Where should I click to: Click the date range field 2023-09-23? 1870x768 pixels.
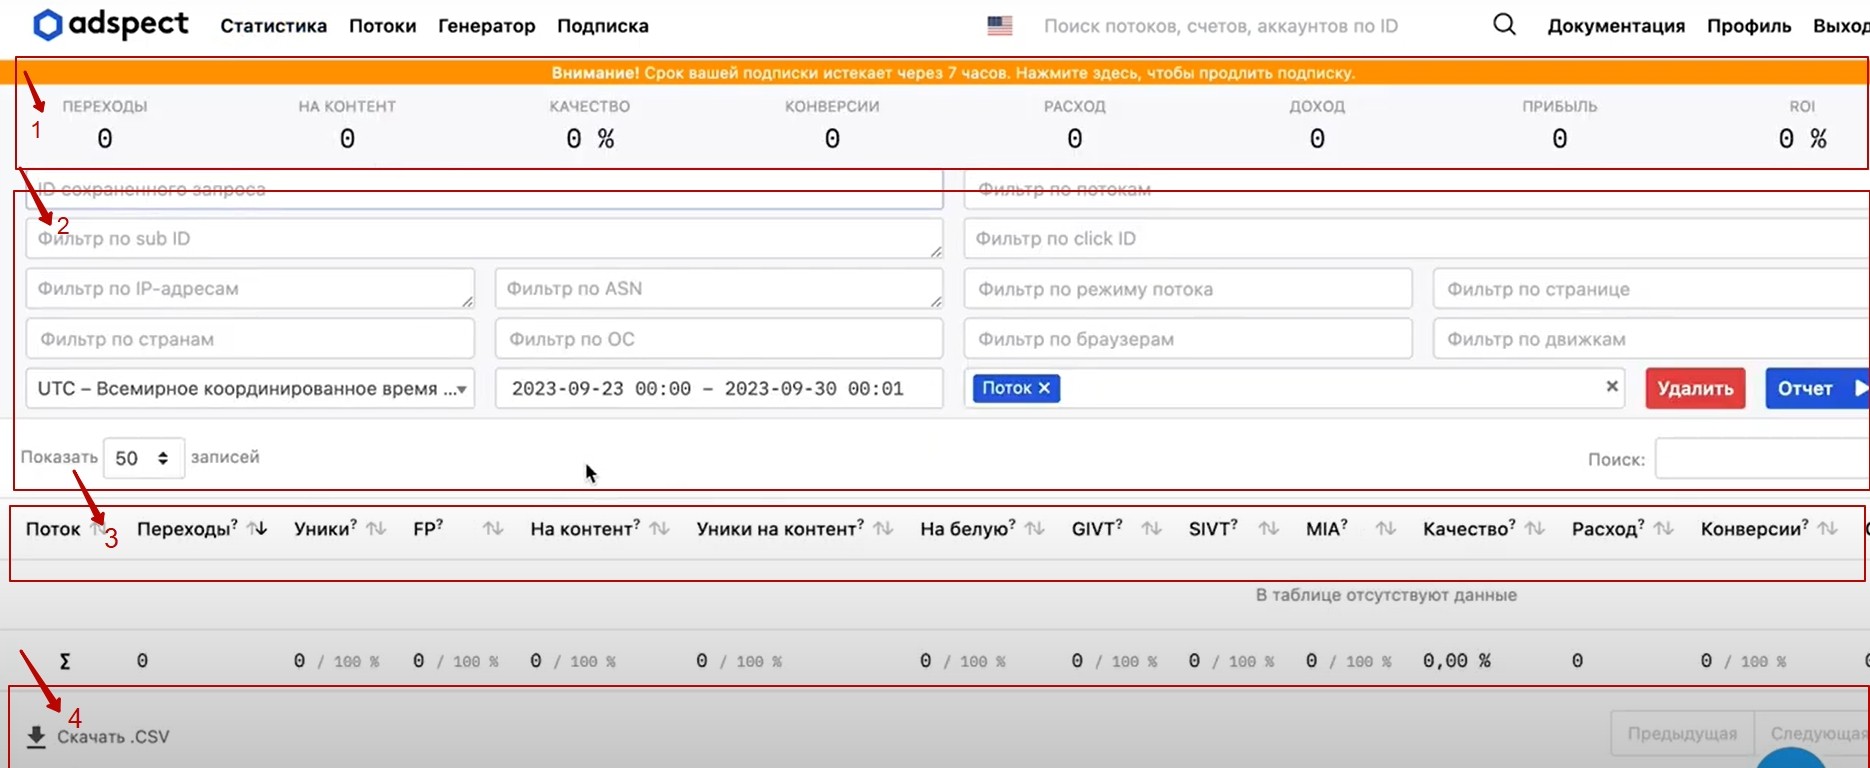tap(719, 388)
